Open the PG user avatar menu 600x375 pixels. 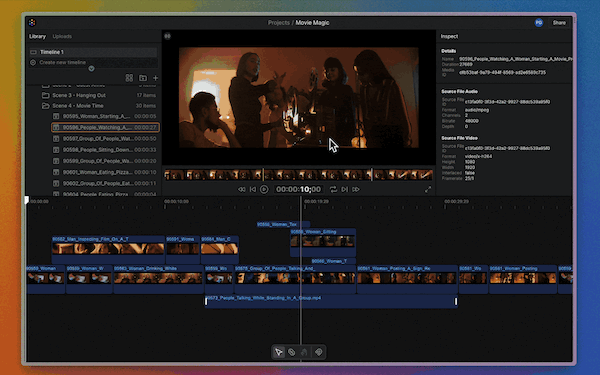(x=539, y=23)
